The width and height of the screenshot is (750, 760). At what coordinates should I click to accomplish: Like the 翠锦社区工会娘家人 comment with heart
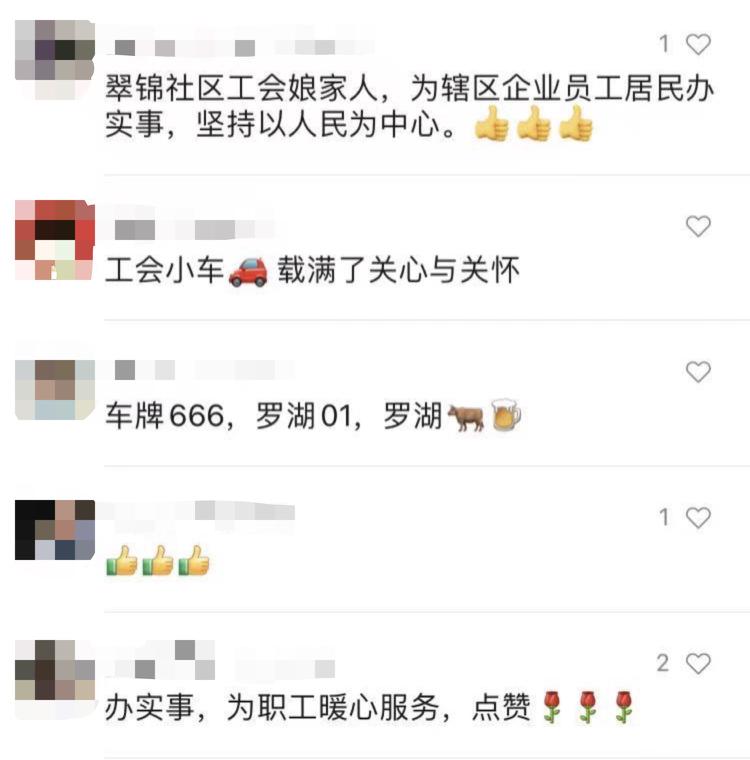point(698,45)
